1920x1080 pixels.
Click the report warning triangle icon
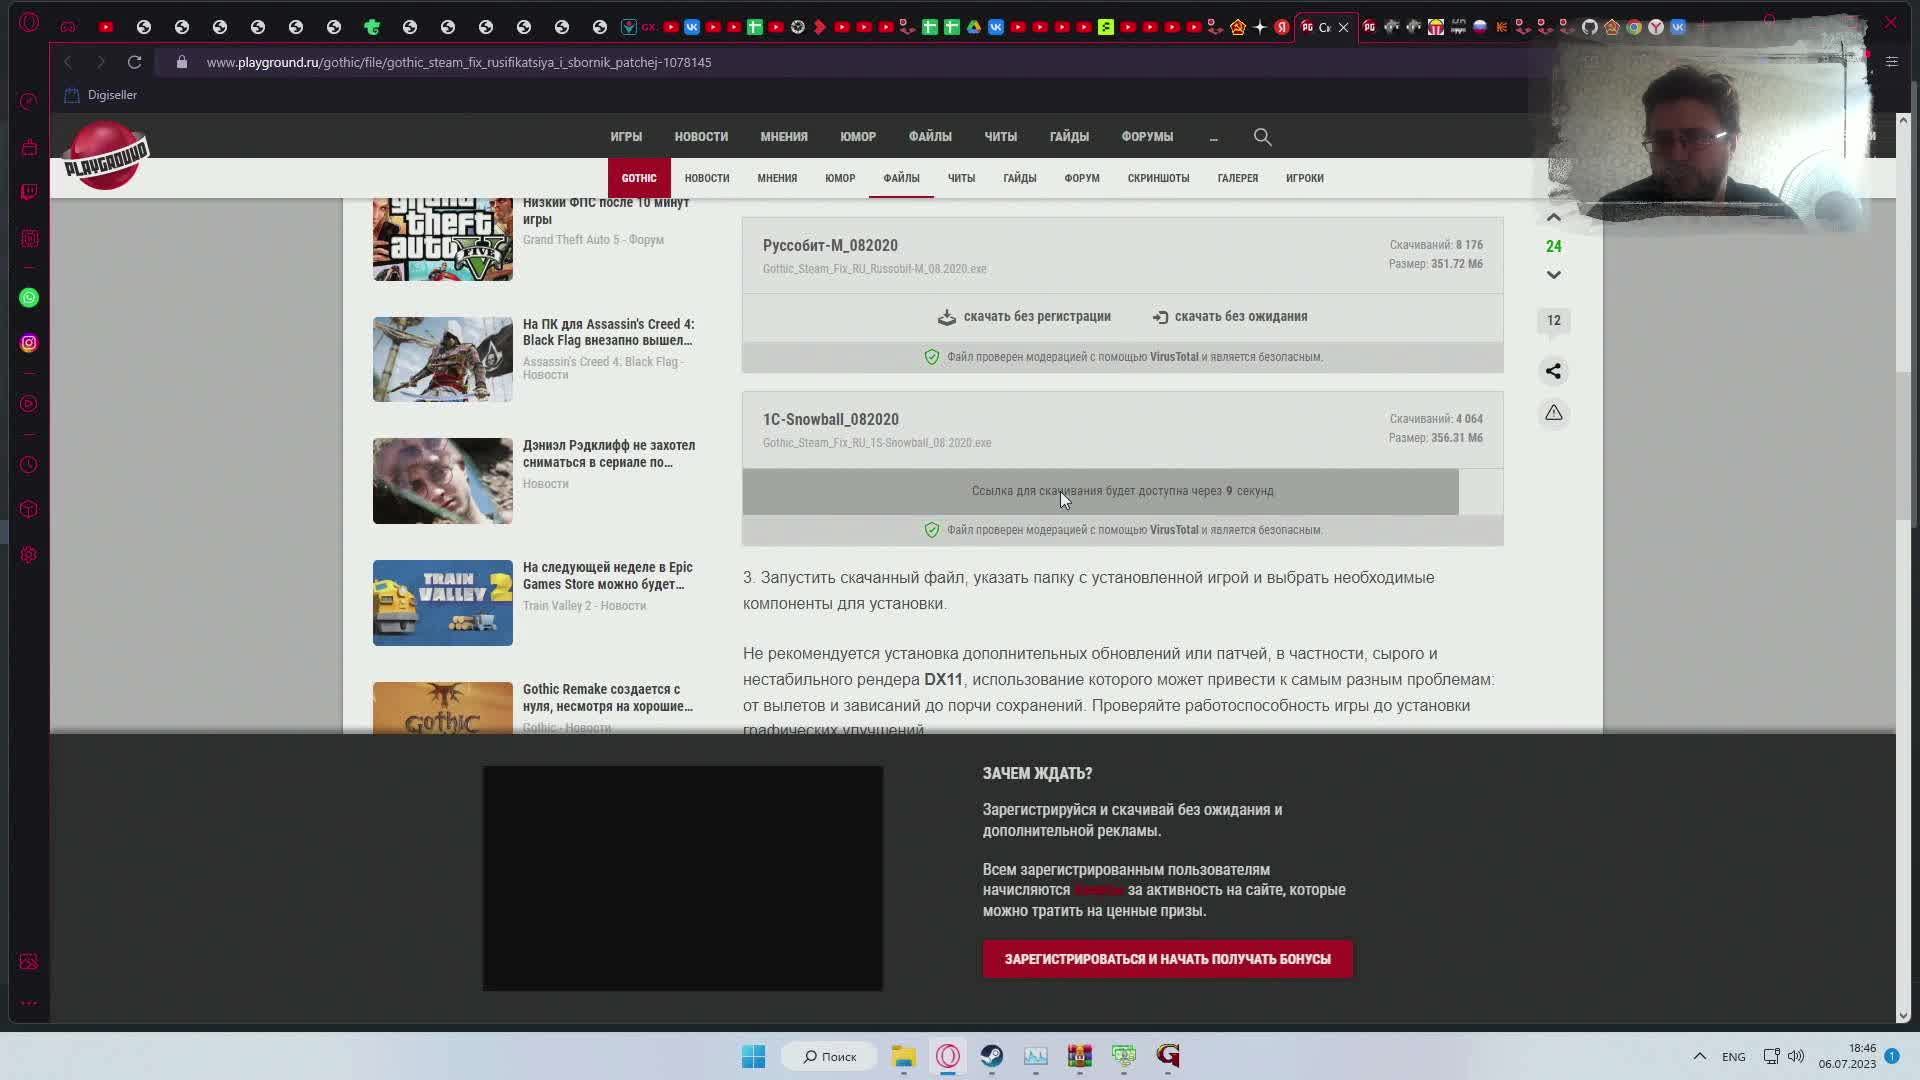coord(1553,413)
